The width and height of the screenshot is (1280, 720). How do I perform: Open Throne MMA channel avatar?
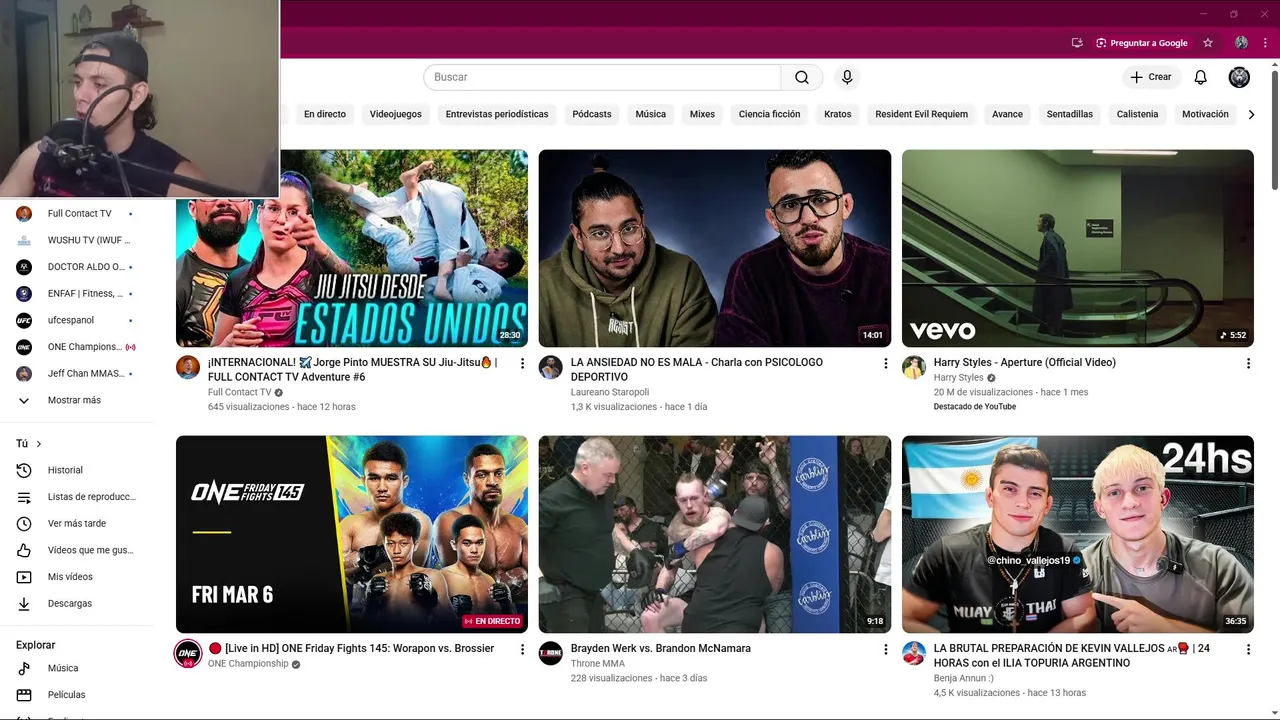(x=551, y=653)
